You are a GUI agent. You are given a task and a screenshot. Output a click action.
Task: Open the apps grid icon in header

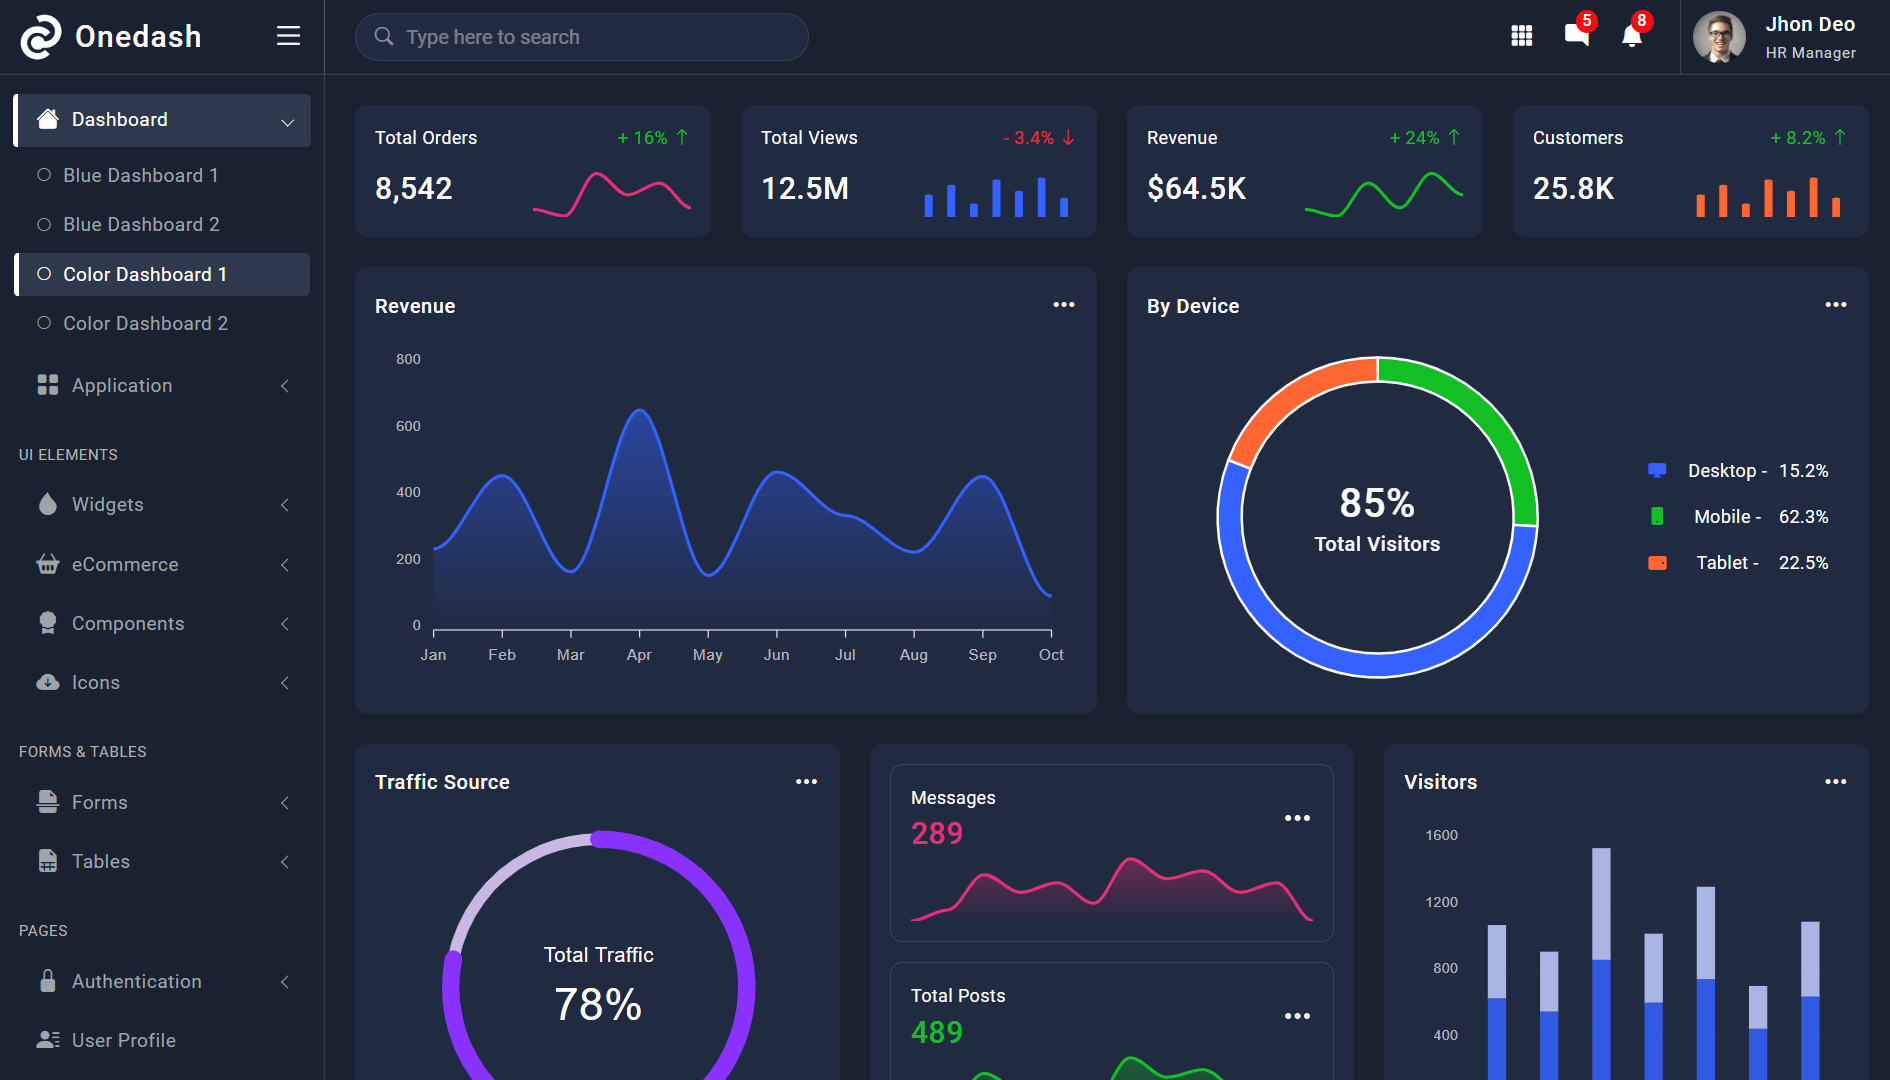pyautogui.click(x=1521, y=36)
